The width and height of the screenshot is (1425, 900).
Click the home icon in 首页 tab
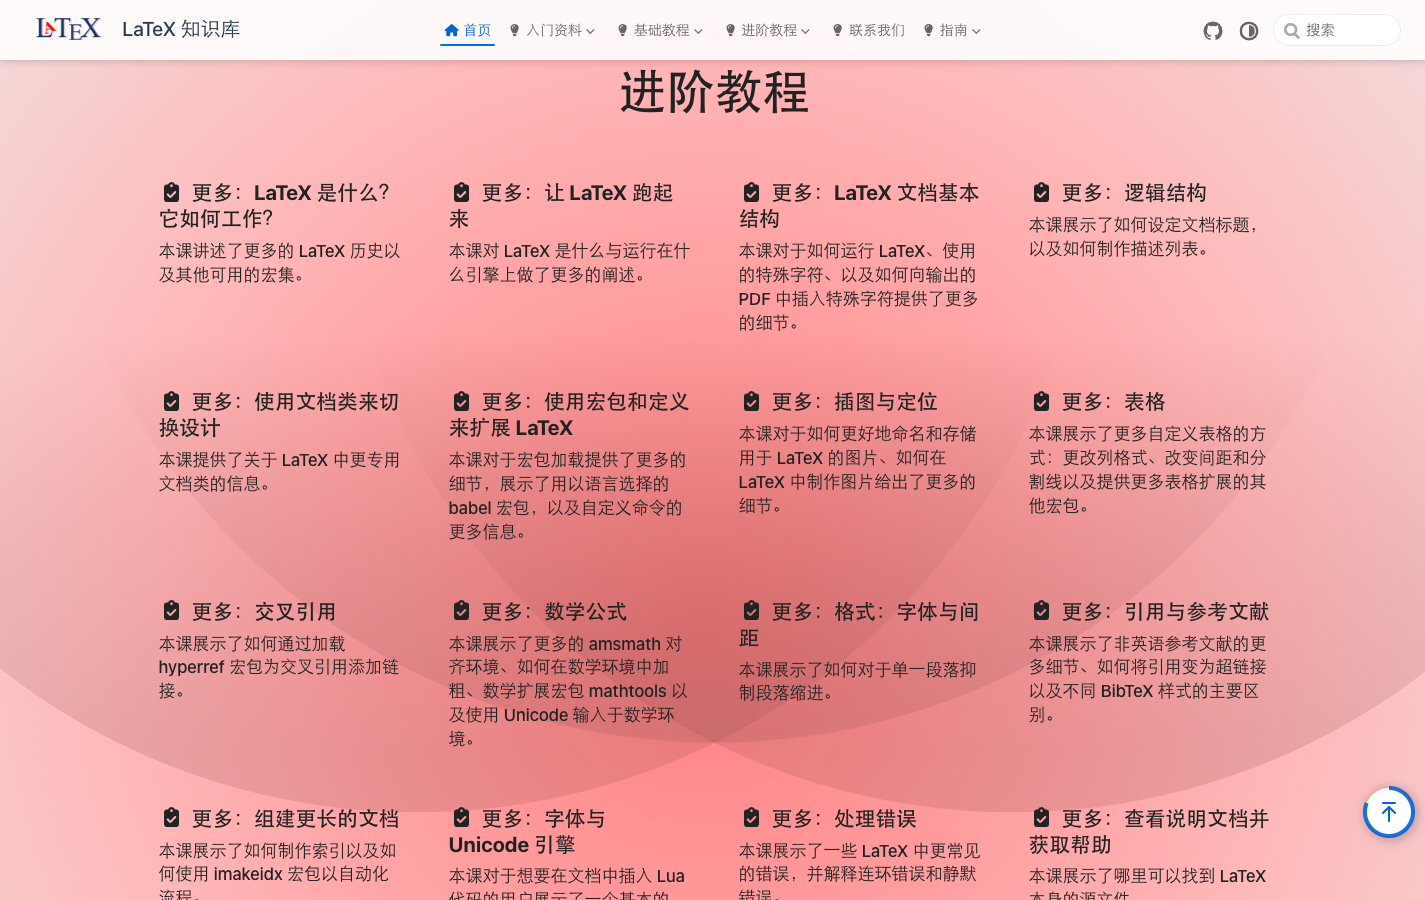[452, 30]
